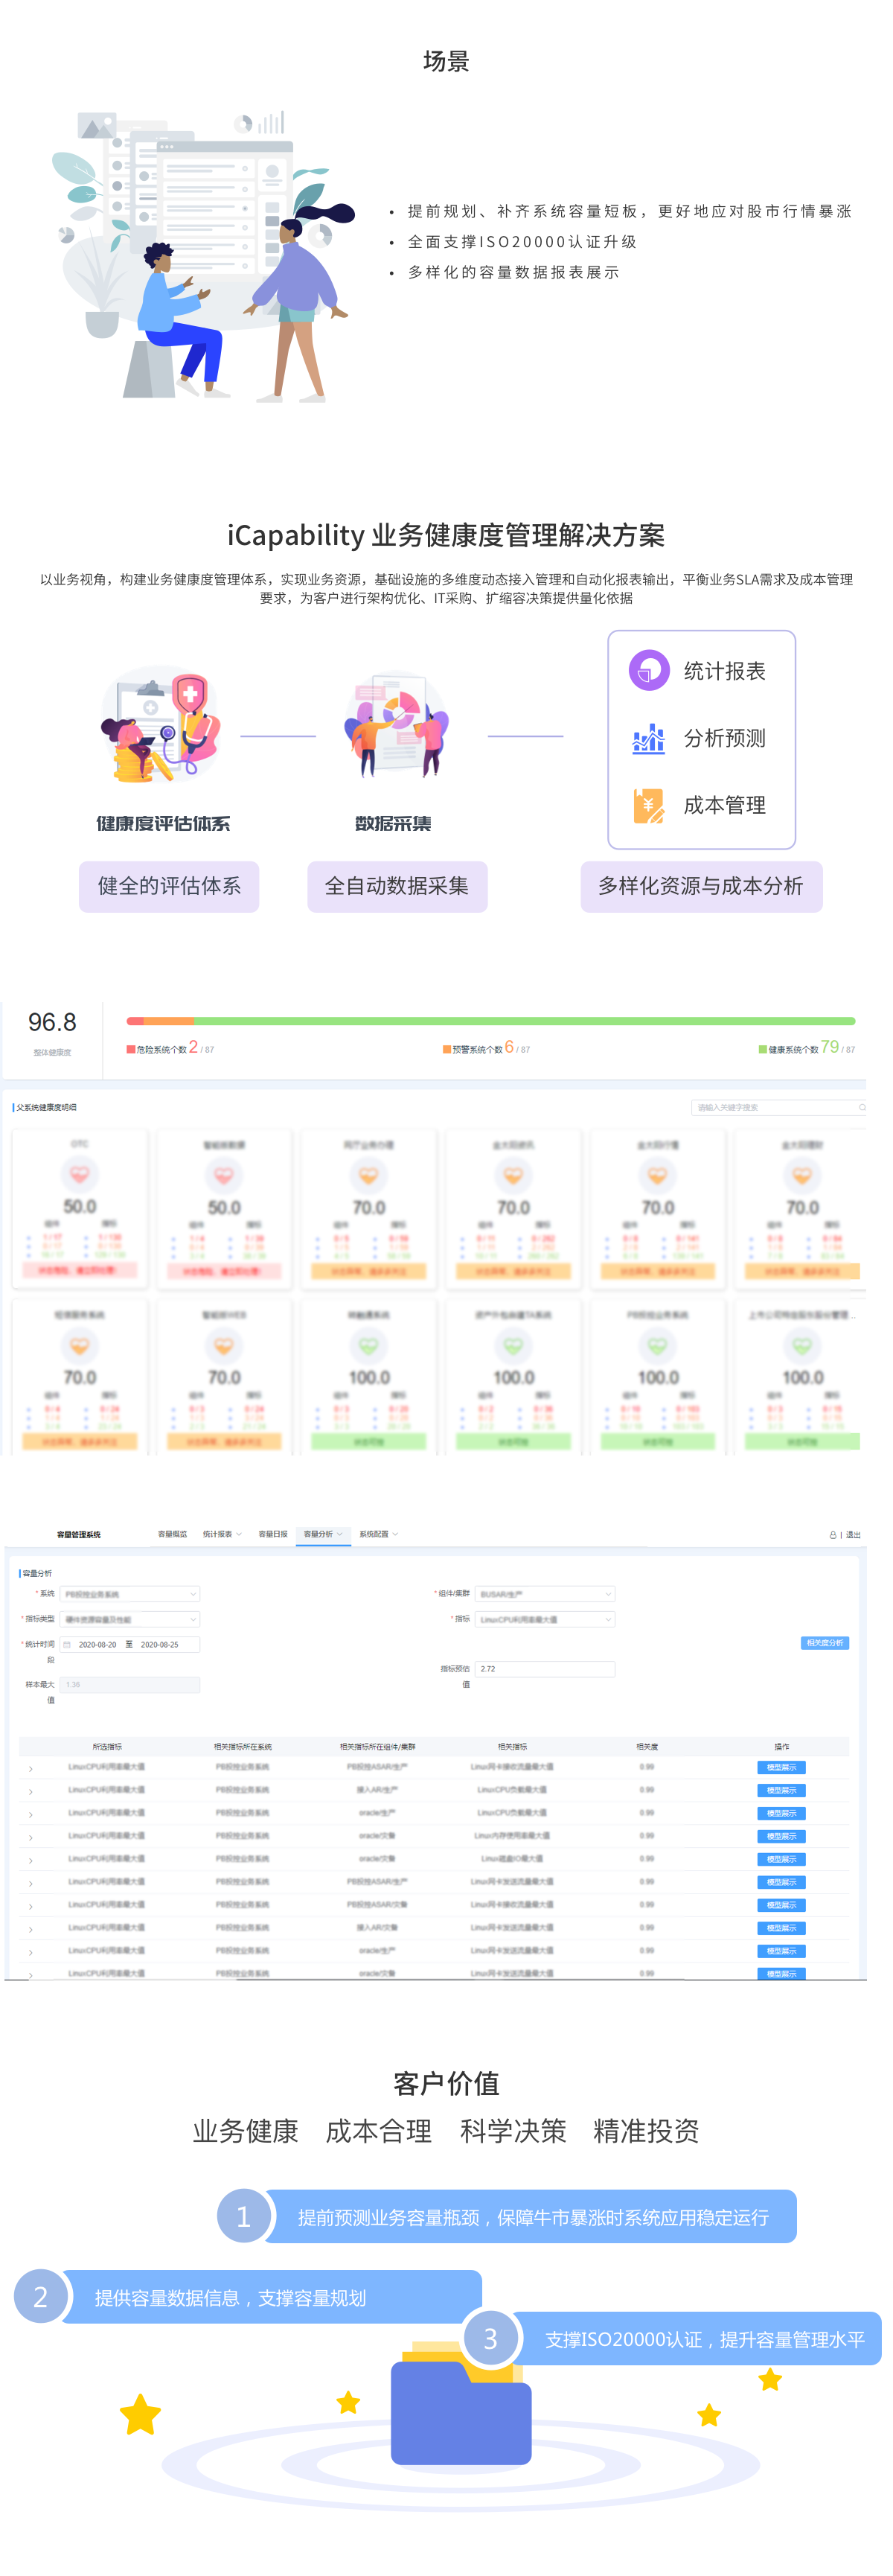Click the 科学决策 value text

tap(513, 2131)
